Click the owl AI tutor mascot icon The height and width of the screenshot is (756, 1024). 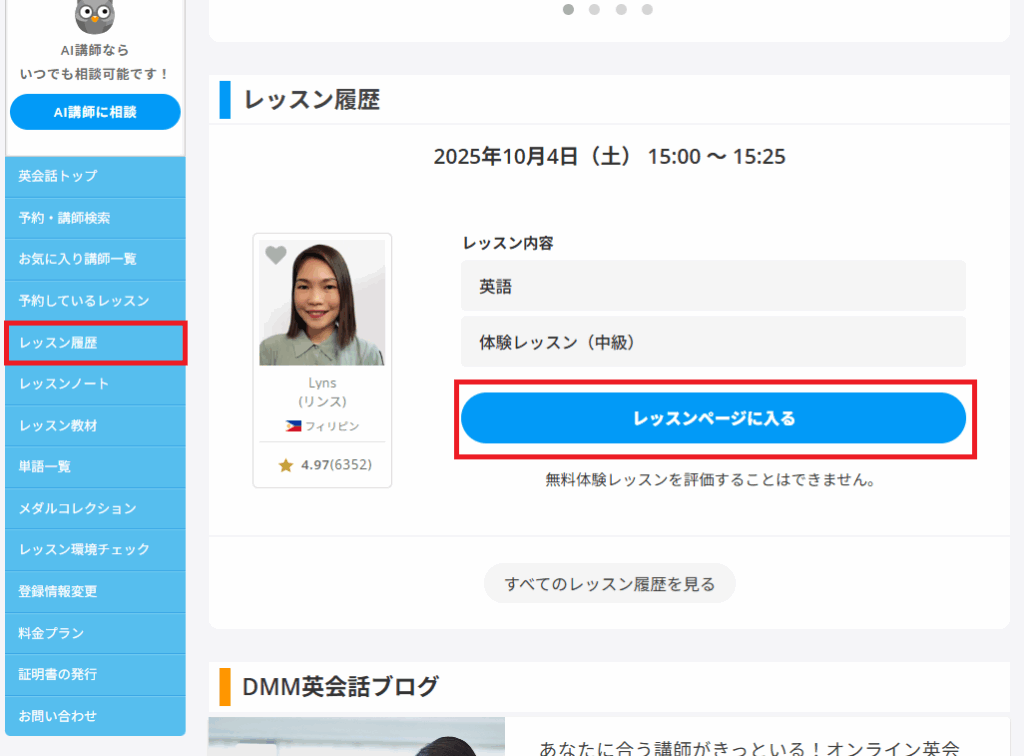95,14
